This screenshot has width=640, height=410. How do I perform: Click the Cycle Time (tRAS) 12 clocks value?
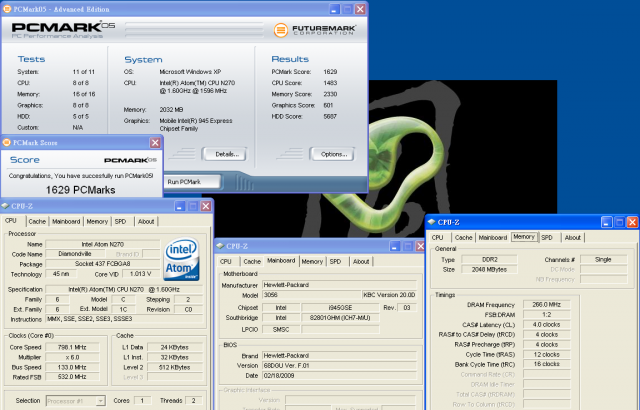(x=547, y=355)
